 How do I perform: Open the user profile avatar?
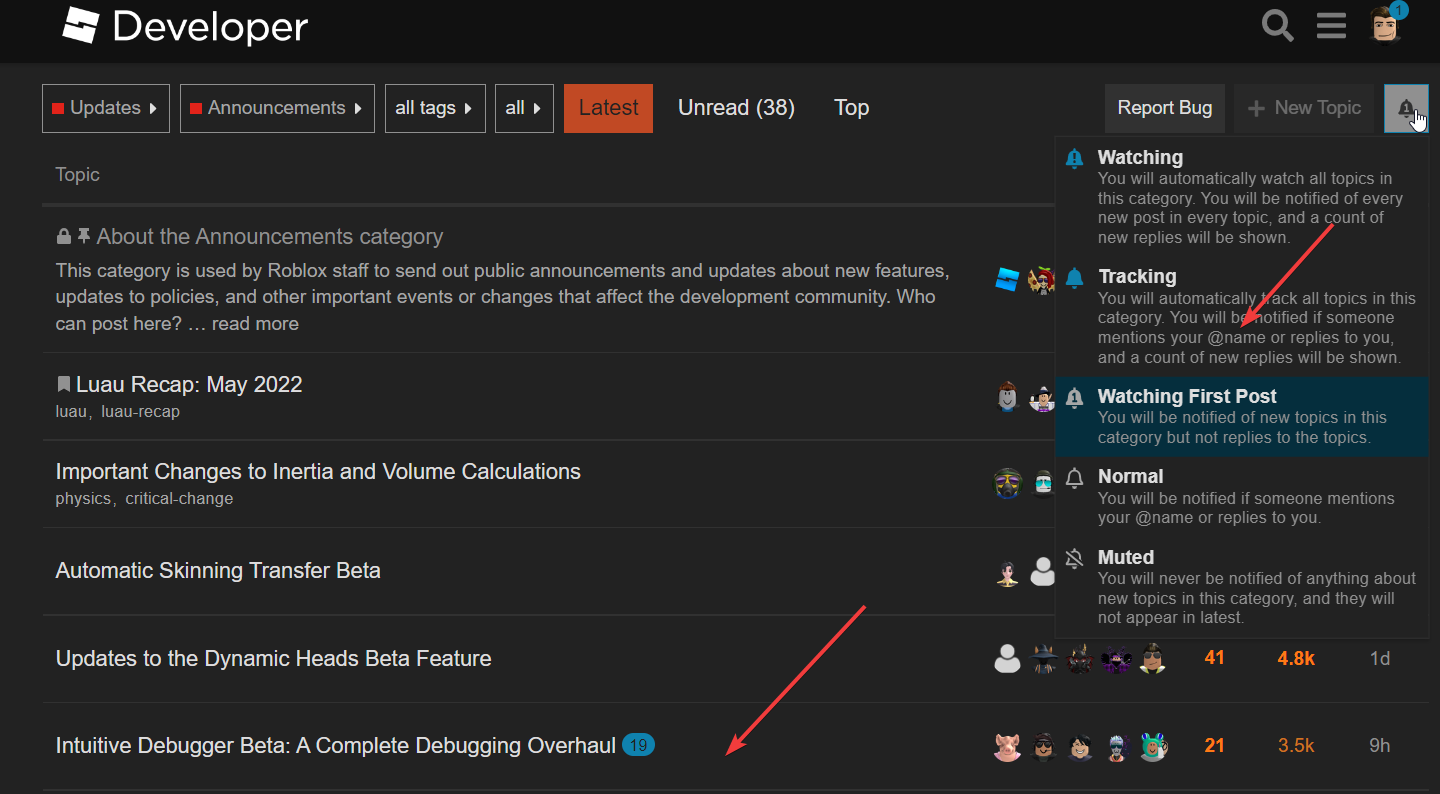pyautogui.click(x=1386, y=25)
